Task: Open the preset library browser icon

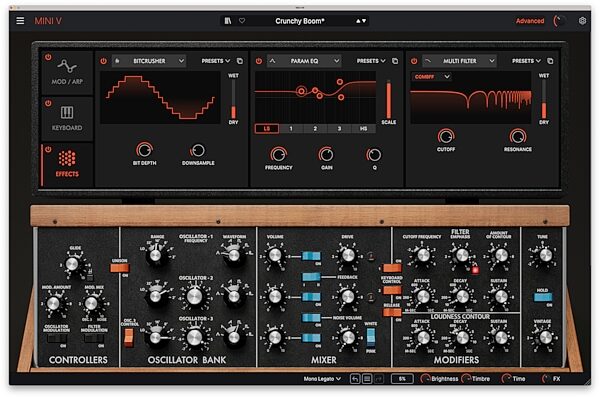Action: point(228,21)
